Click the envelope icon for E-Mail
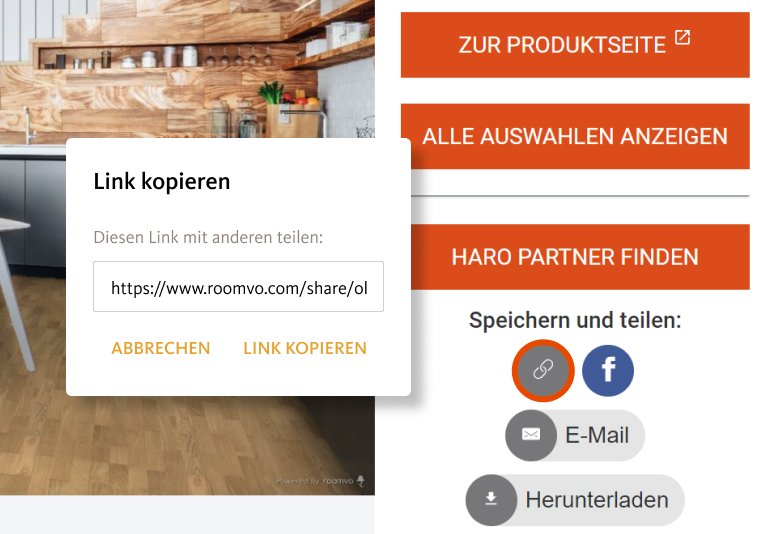This screenshot has height=534, width=762. pyautogui.click(x=531, y=434)
